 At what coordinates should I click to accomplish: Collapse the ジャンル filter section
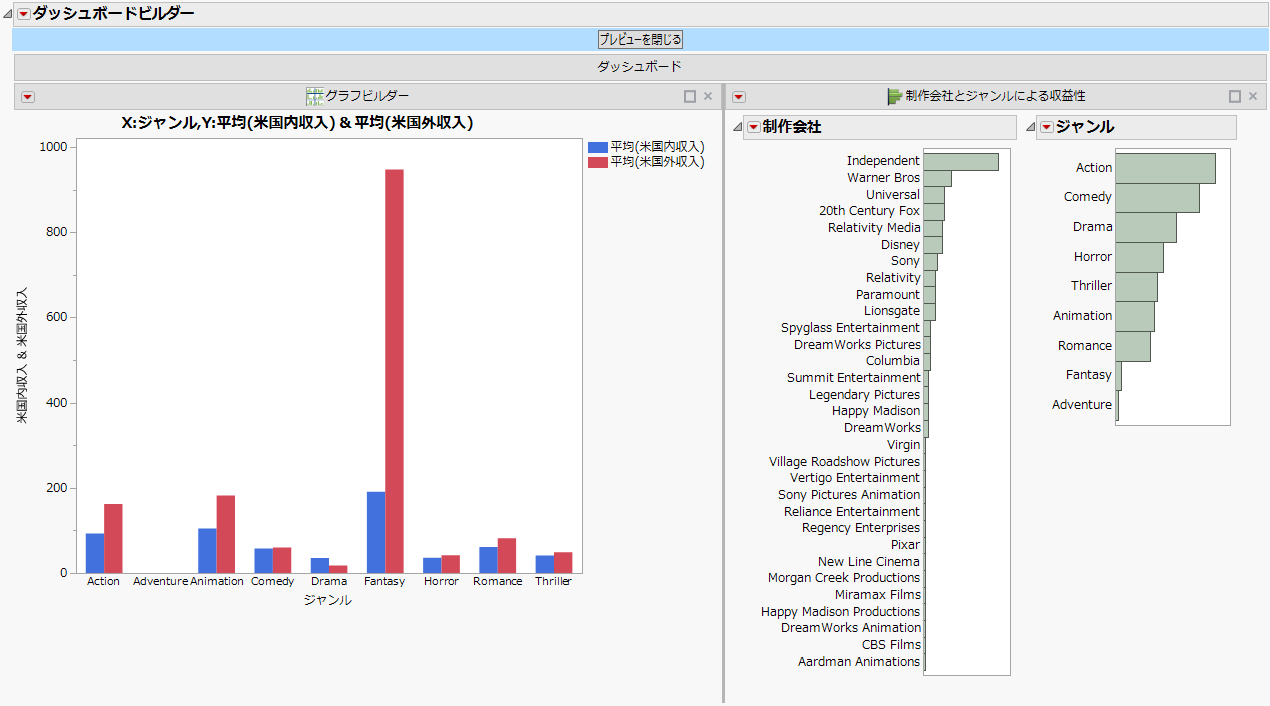1031,127
